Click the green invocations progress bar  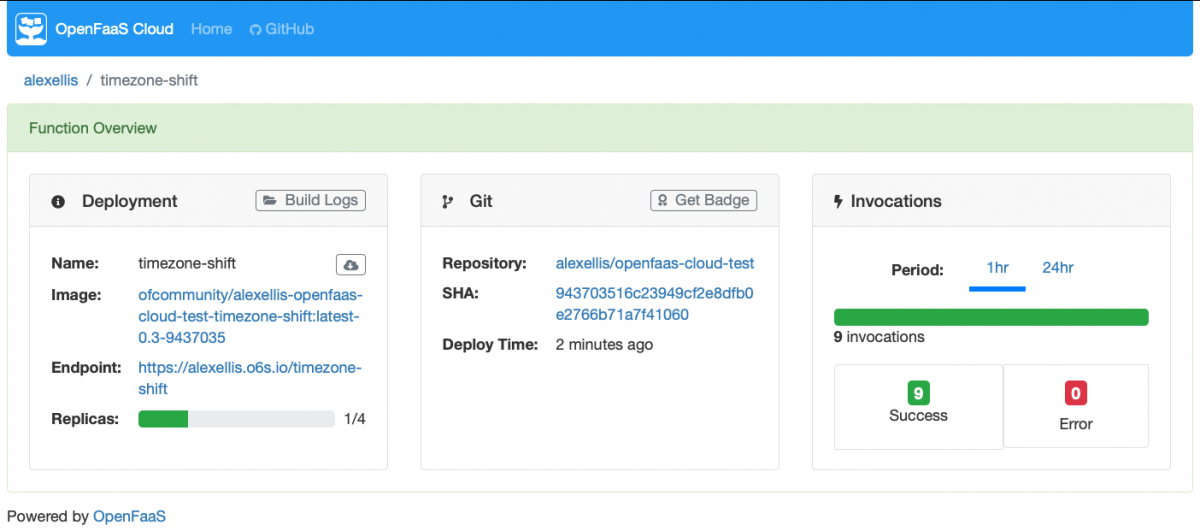coord(990,317)
